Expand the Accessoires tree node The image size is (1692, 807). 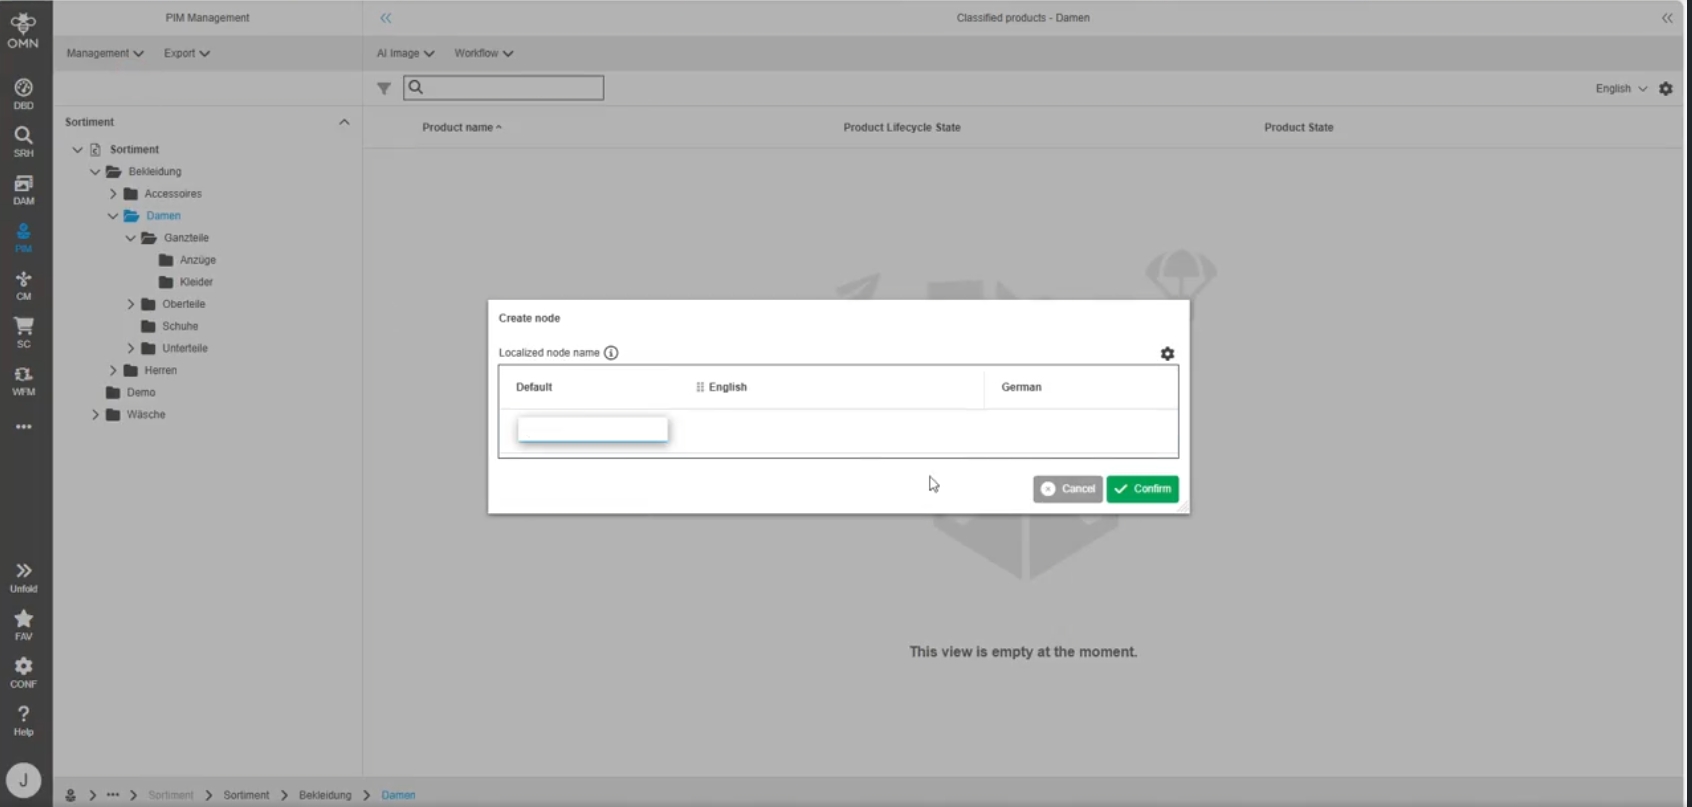[x=113, y=193]
